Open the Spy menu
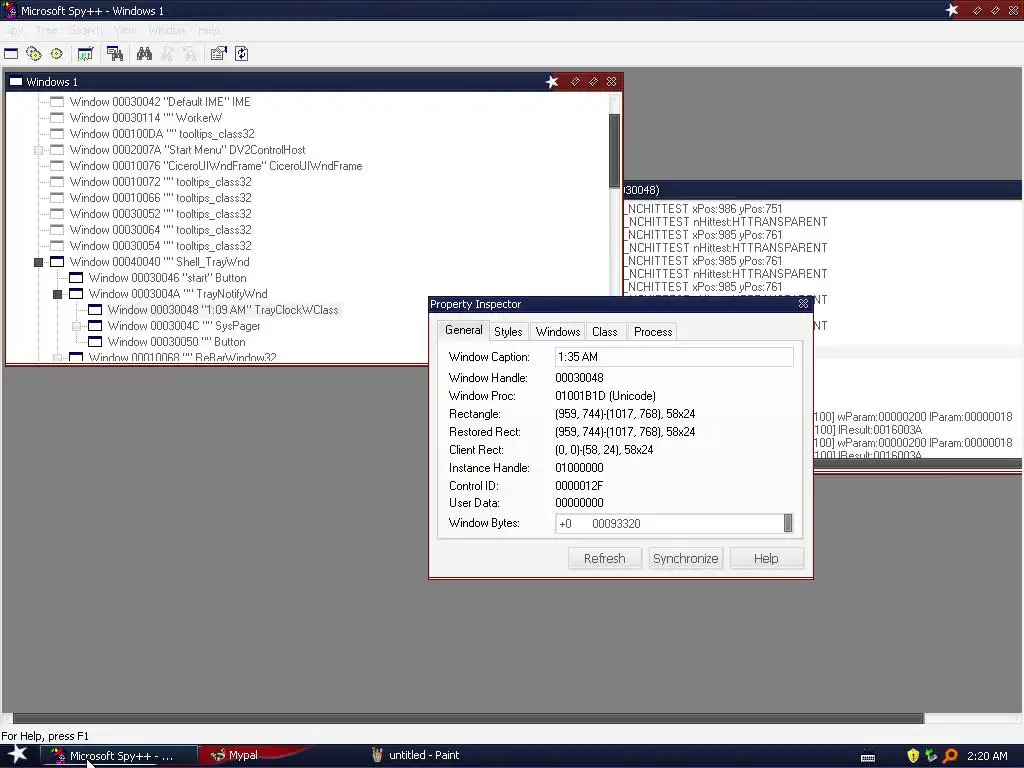Viewport: 1024px width, 768px height. click(x=14, y=30)
